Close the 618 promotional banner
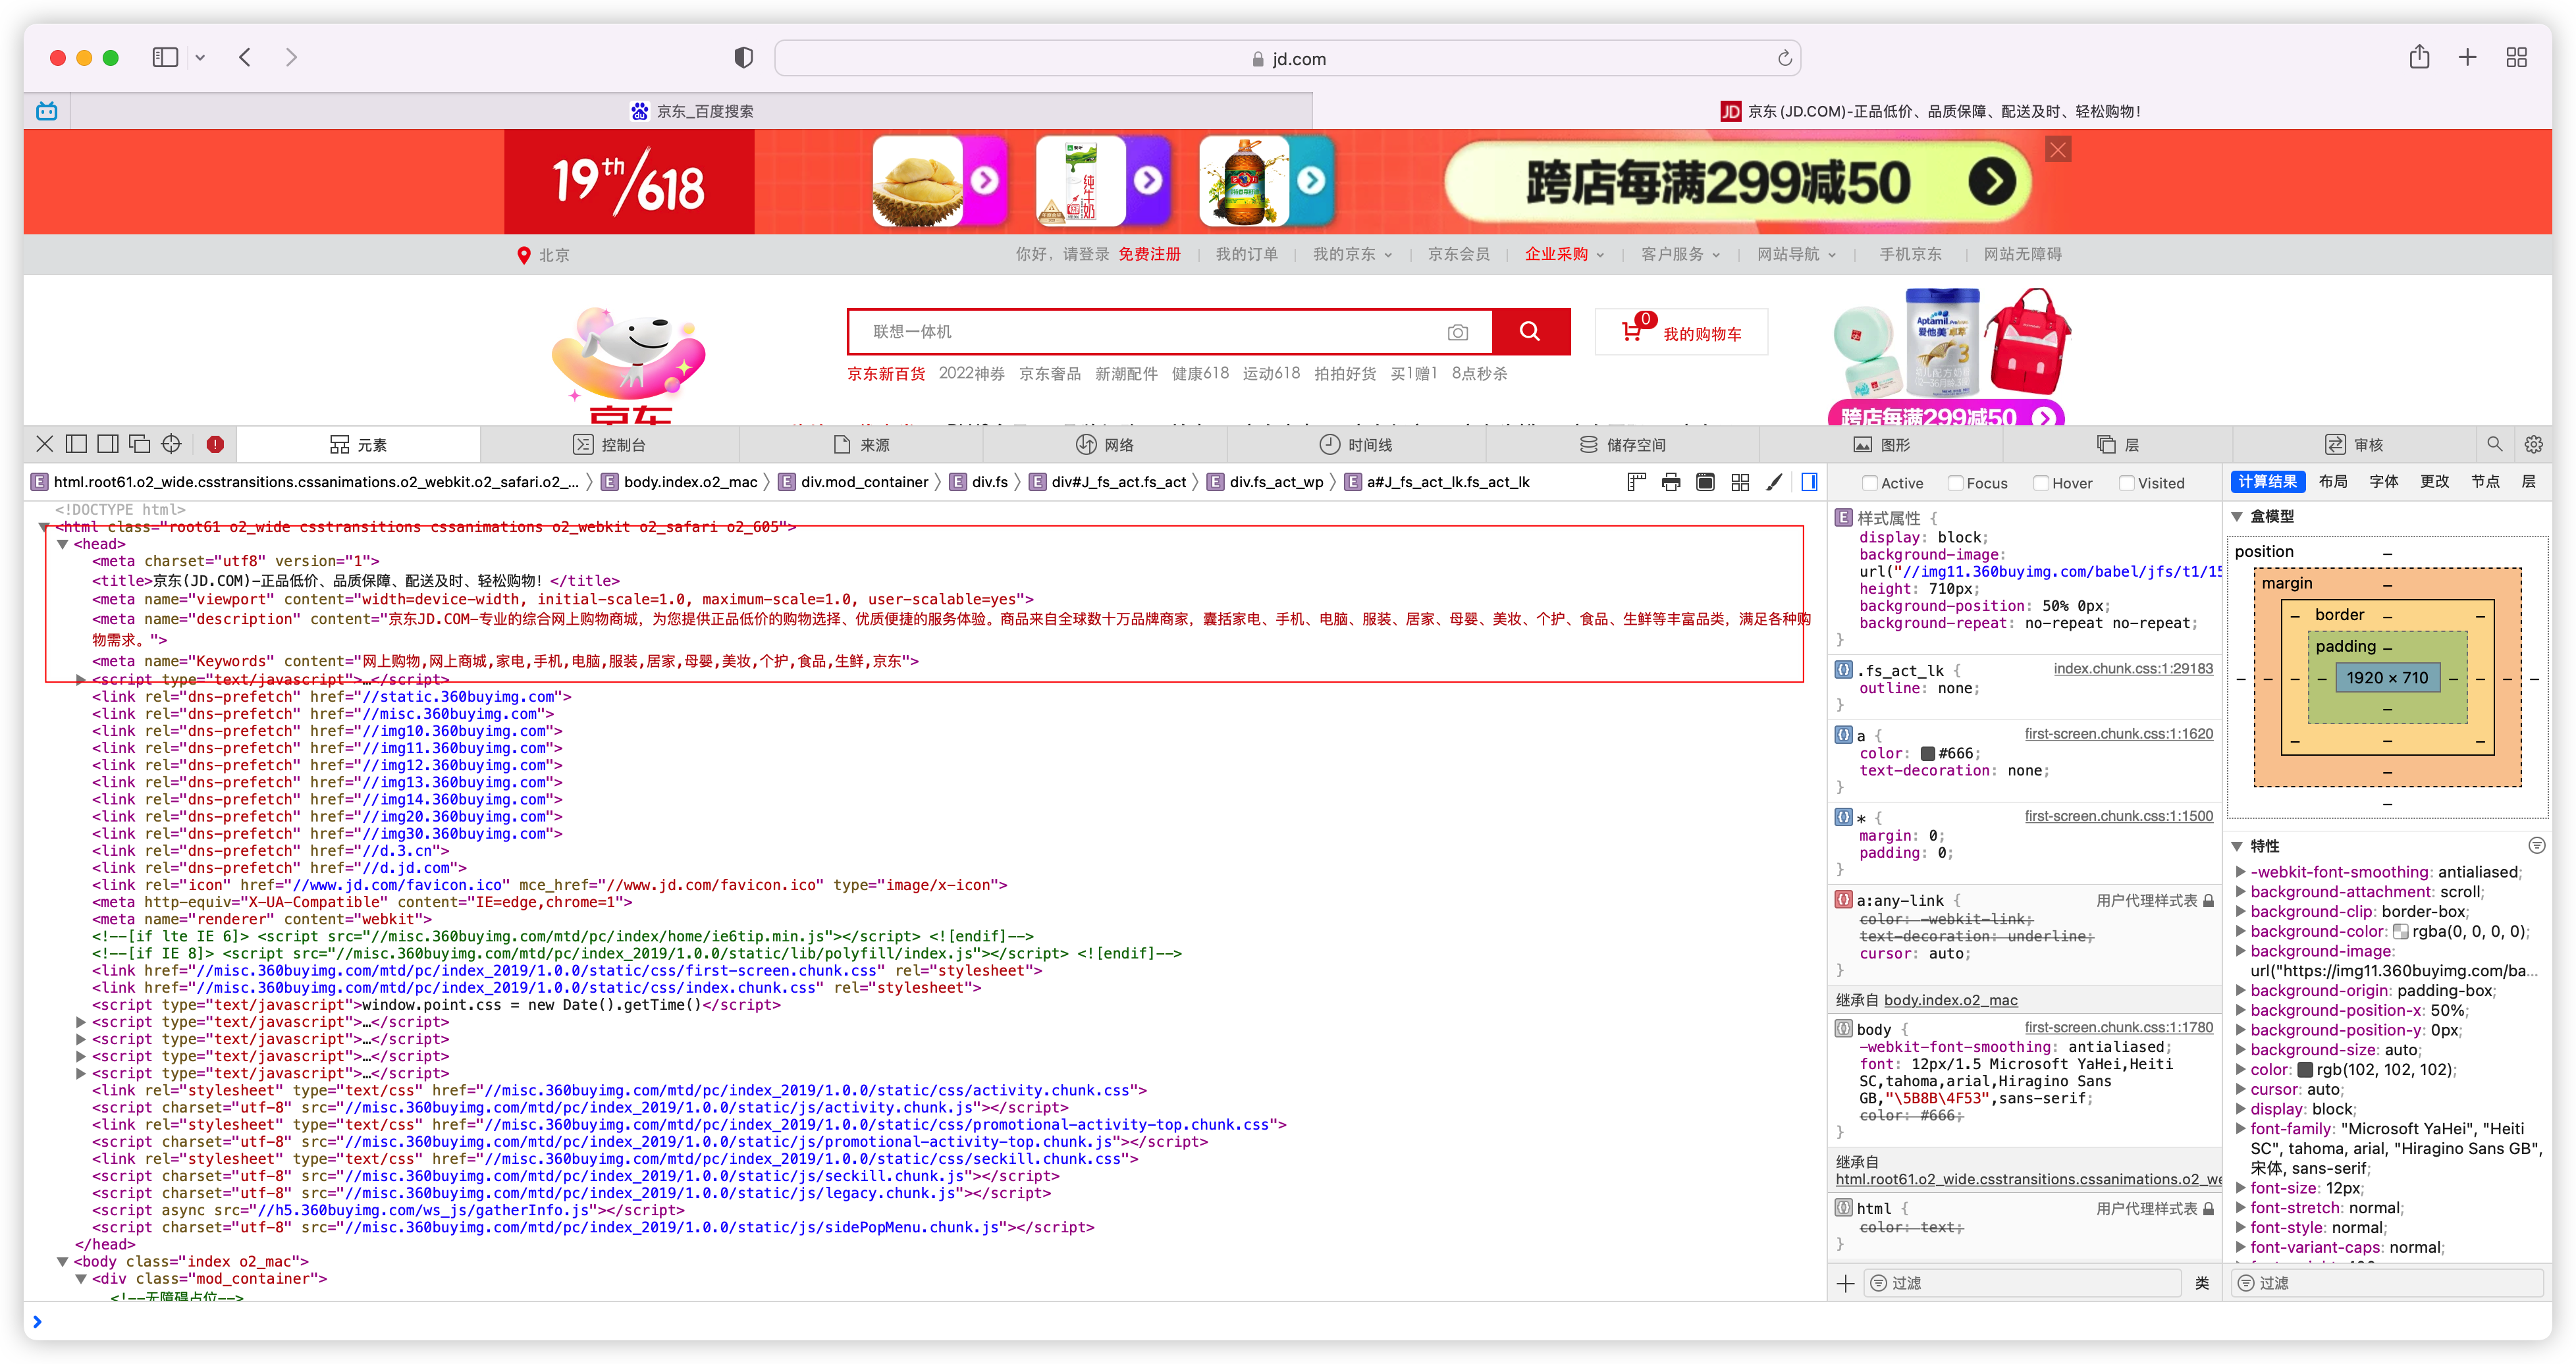This screenshot has height=1364, width=2576. pyautogui.click(x=2058, y=149)
